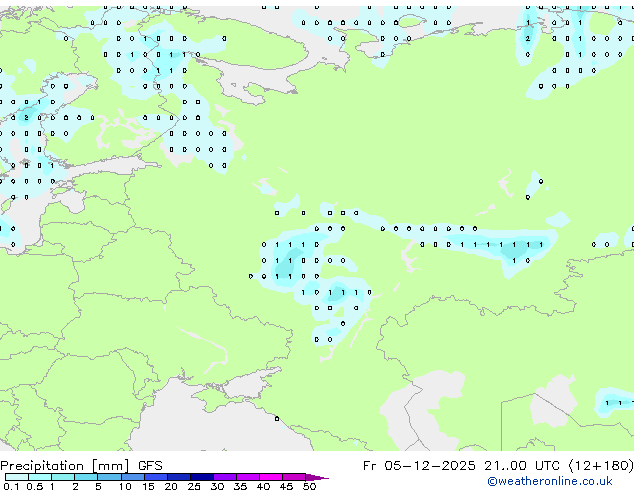Click the '(12+180)' forecast run text
The width and height of the screenshot is (634, 490).
click(x=601, y=466)
